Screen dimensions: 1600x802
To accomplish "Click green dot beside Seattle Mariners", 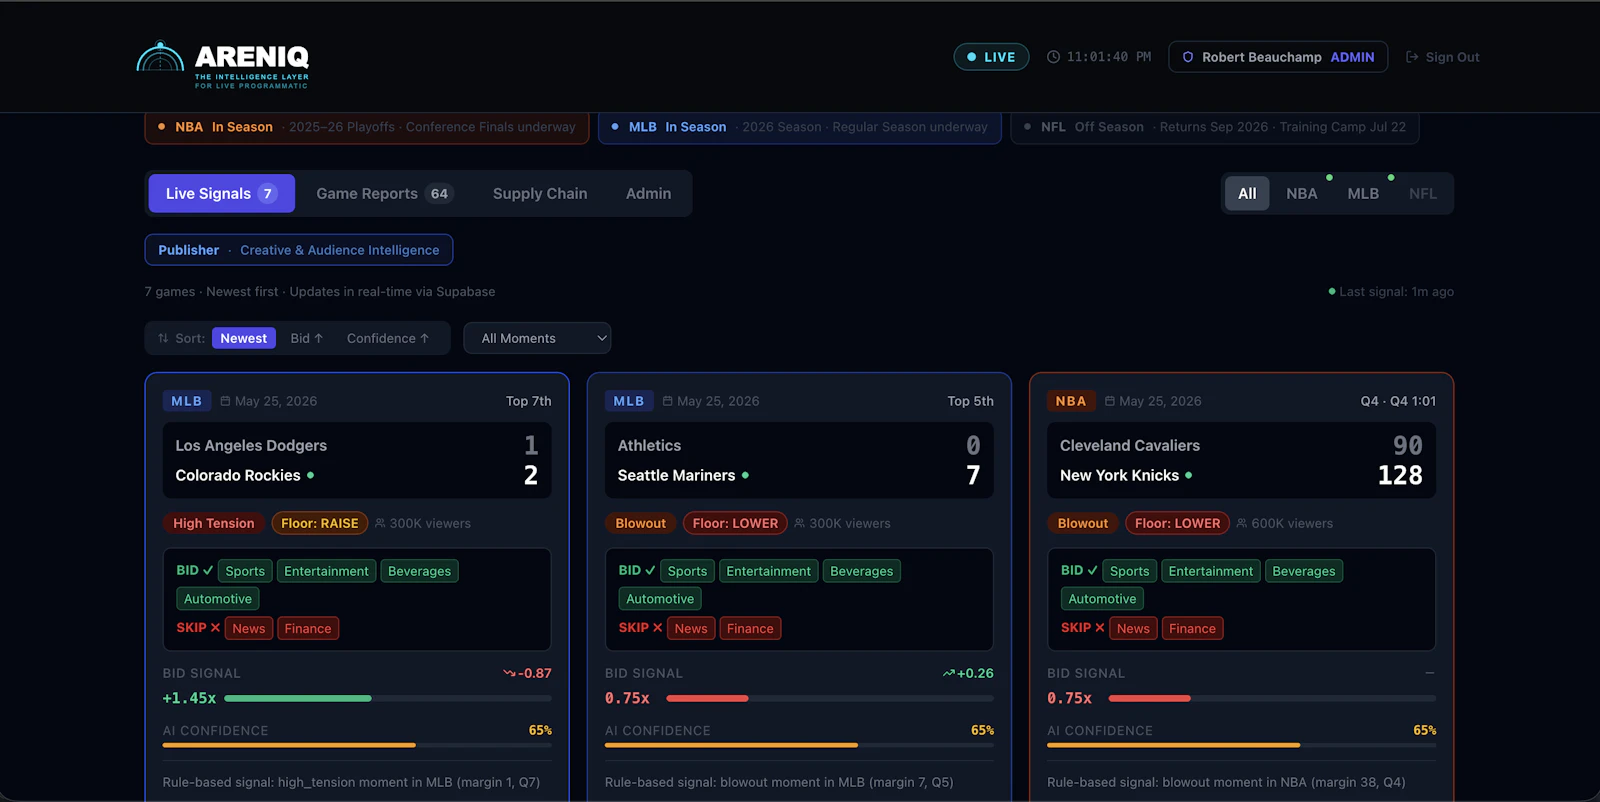I will 745,475.
